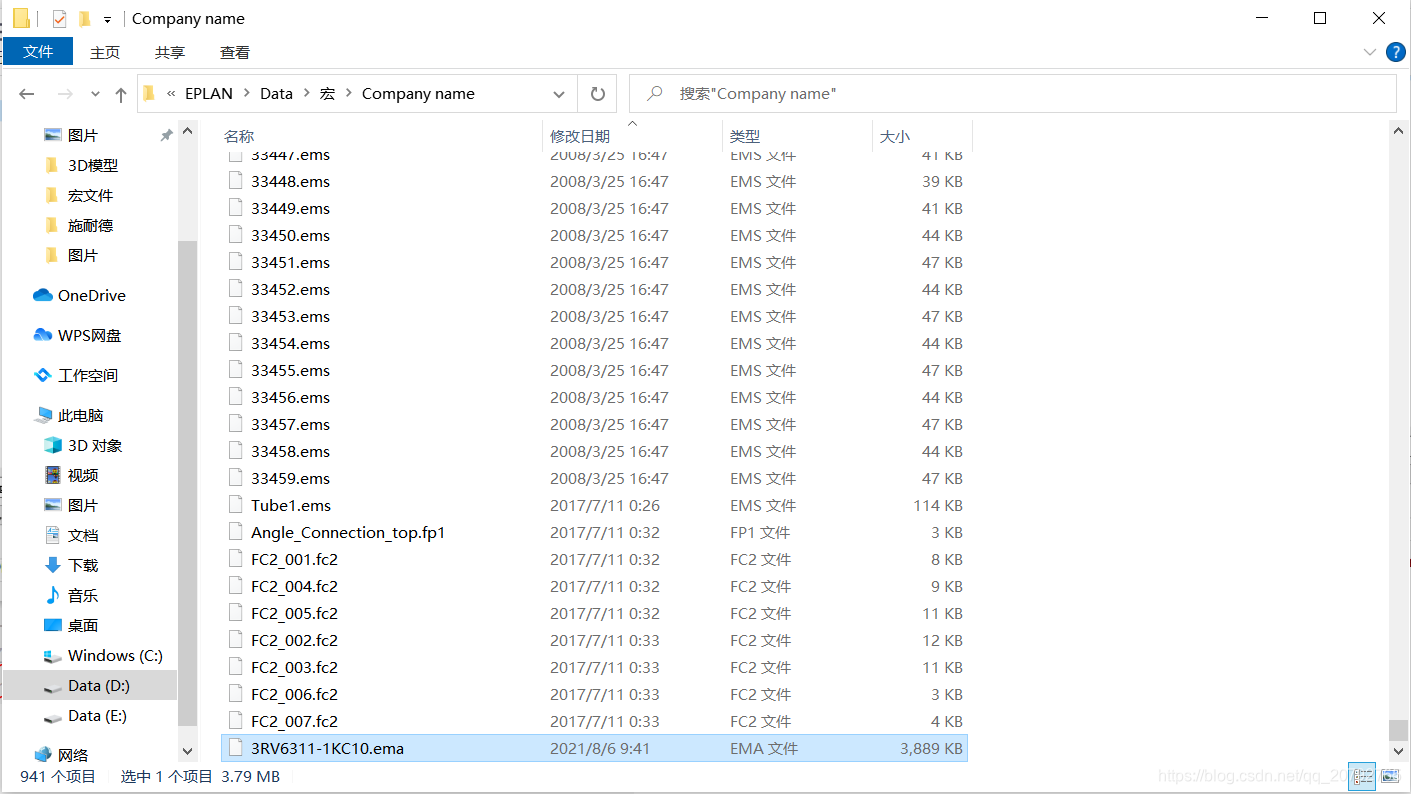Click quick access New folder icon
This screenshot has height=794, width=1411.
click(84, 18)
